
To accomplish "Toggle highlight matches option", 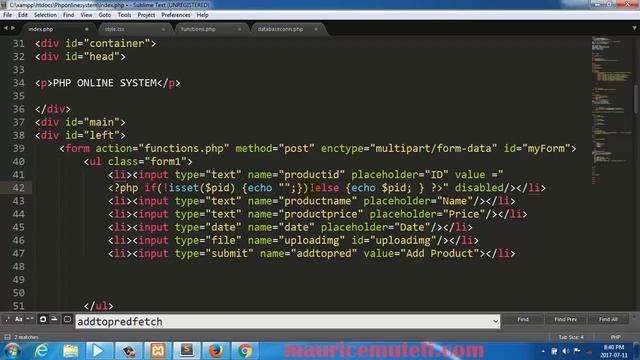I will click(67, 319).
